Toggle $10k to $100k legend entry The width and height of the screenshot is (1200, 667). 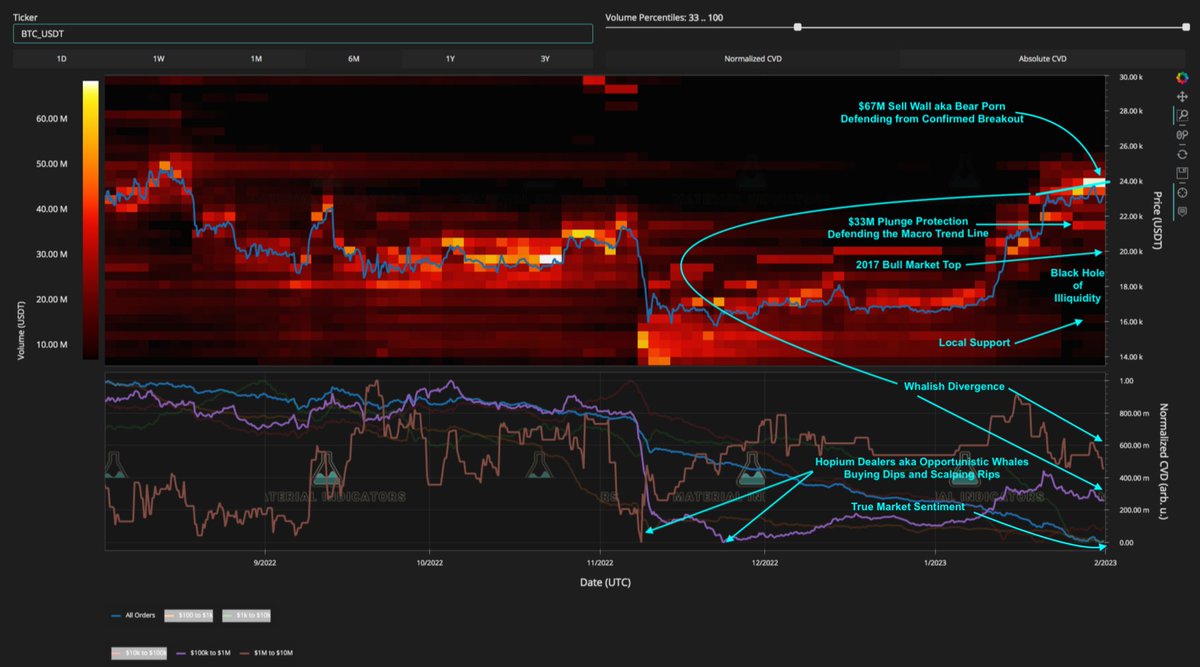137,652
